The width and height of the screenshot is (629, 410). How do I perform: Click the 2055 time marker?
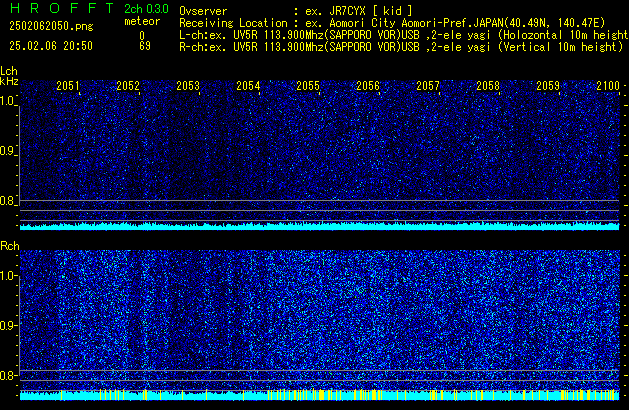tap(308, 86)
